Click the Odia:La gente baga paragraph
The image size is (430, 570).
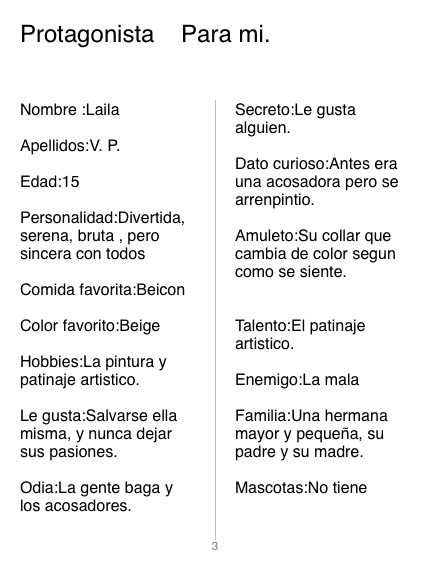97,497
